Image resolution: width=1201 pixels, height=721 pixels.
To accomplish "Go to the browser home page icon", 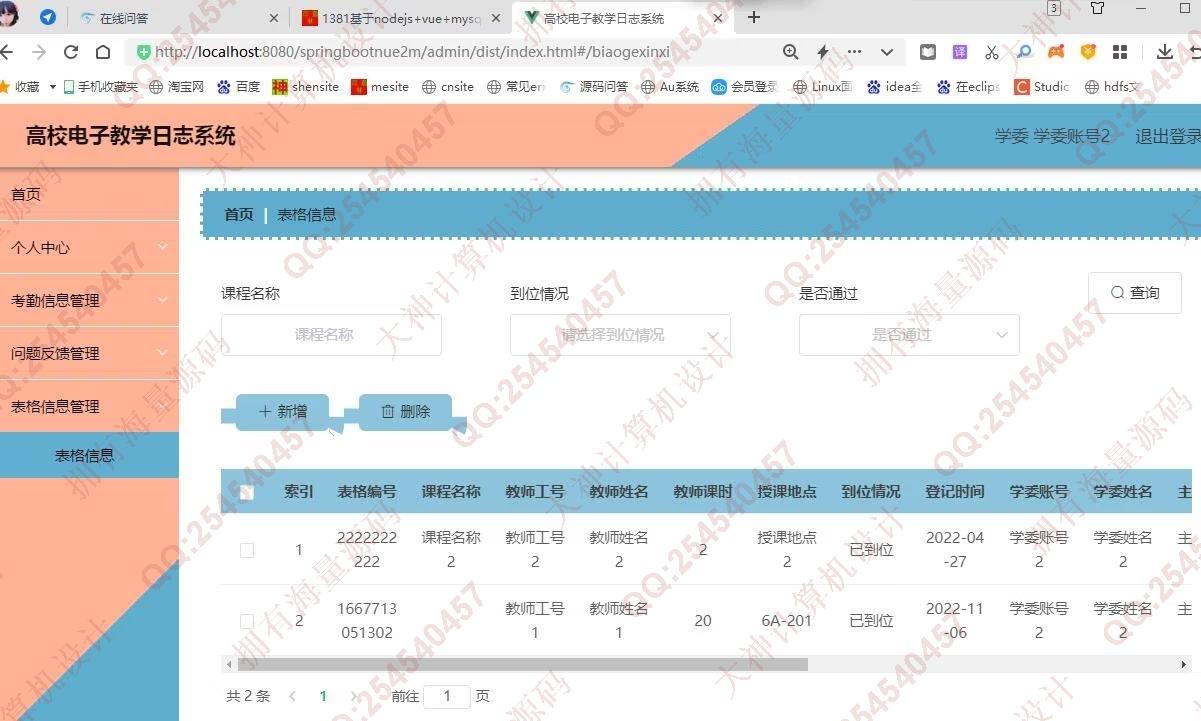I will click(103, 52).
